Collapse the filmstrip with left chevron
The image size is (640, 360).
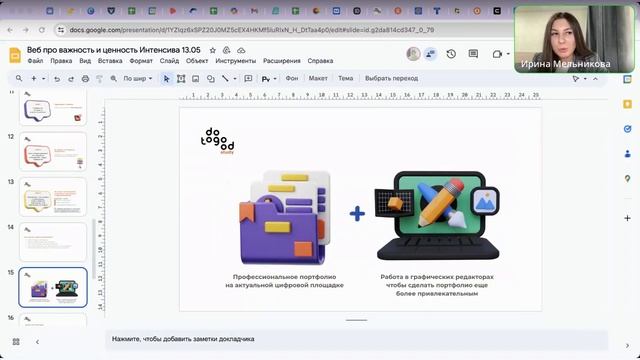(x=37, y=342)
